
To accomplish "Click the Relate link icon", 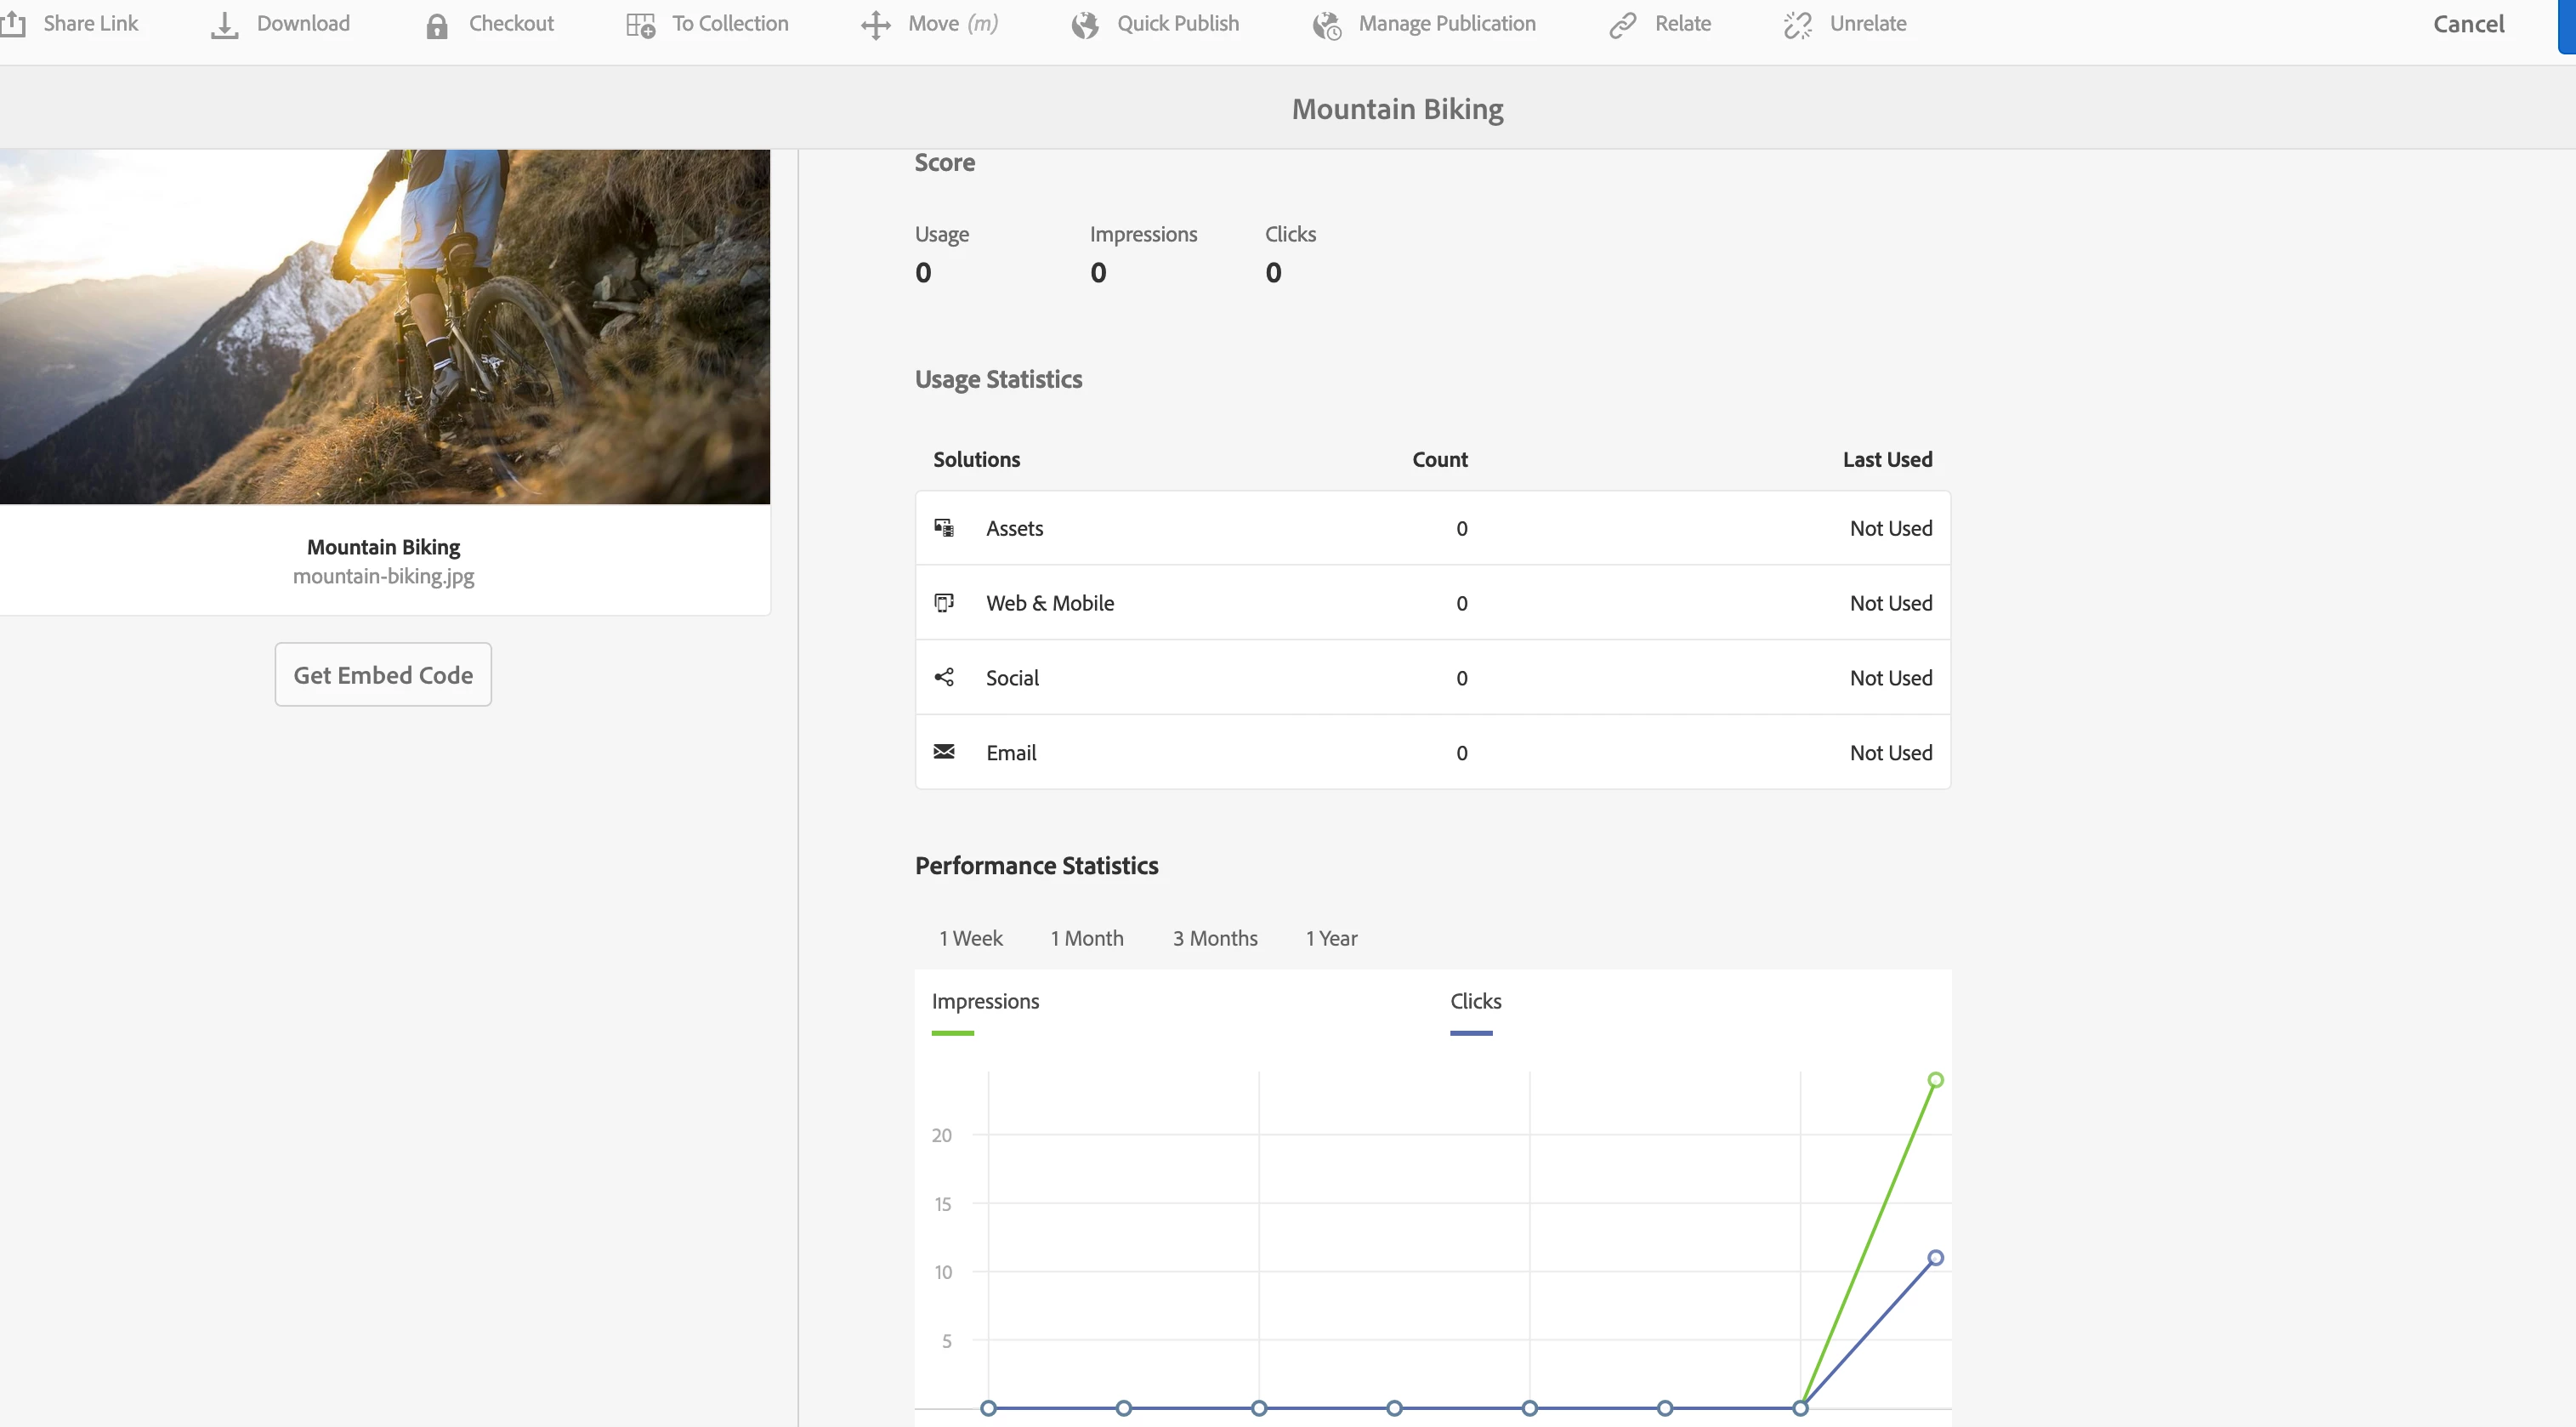I will point(1622,25).
